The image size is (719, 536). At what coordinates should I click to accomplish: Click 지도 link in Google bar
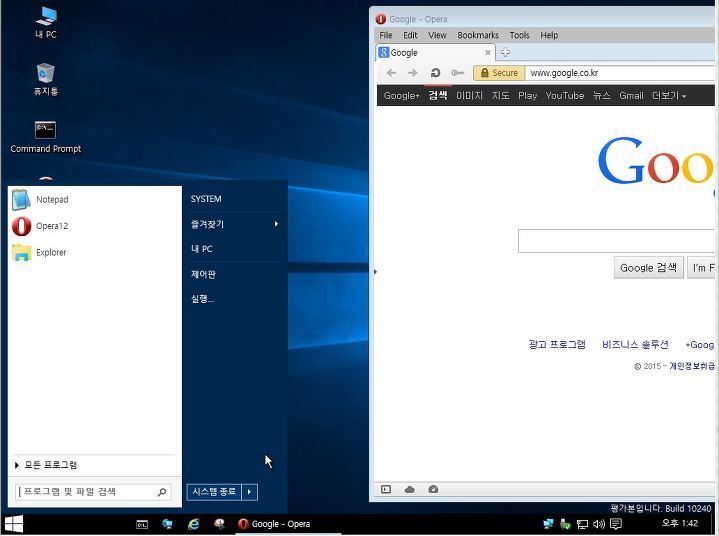500,96
